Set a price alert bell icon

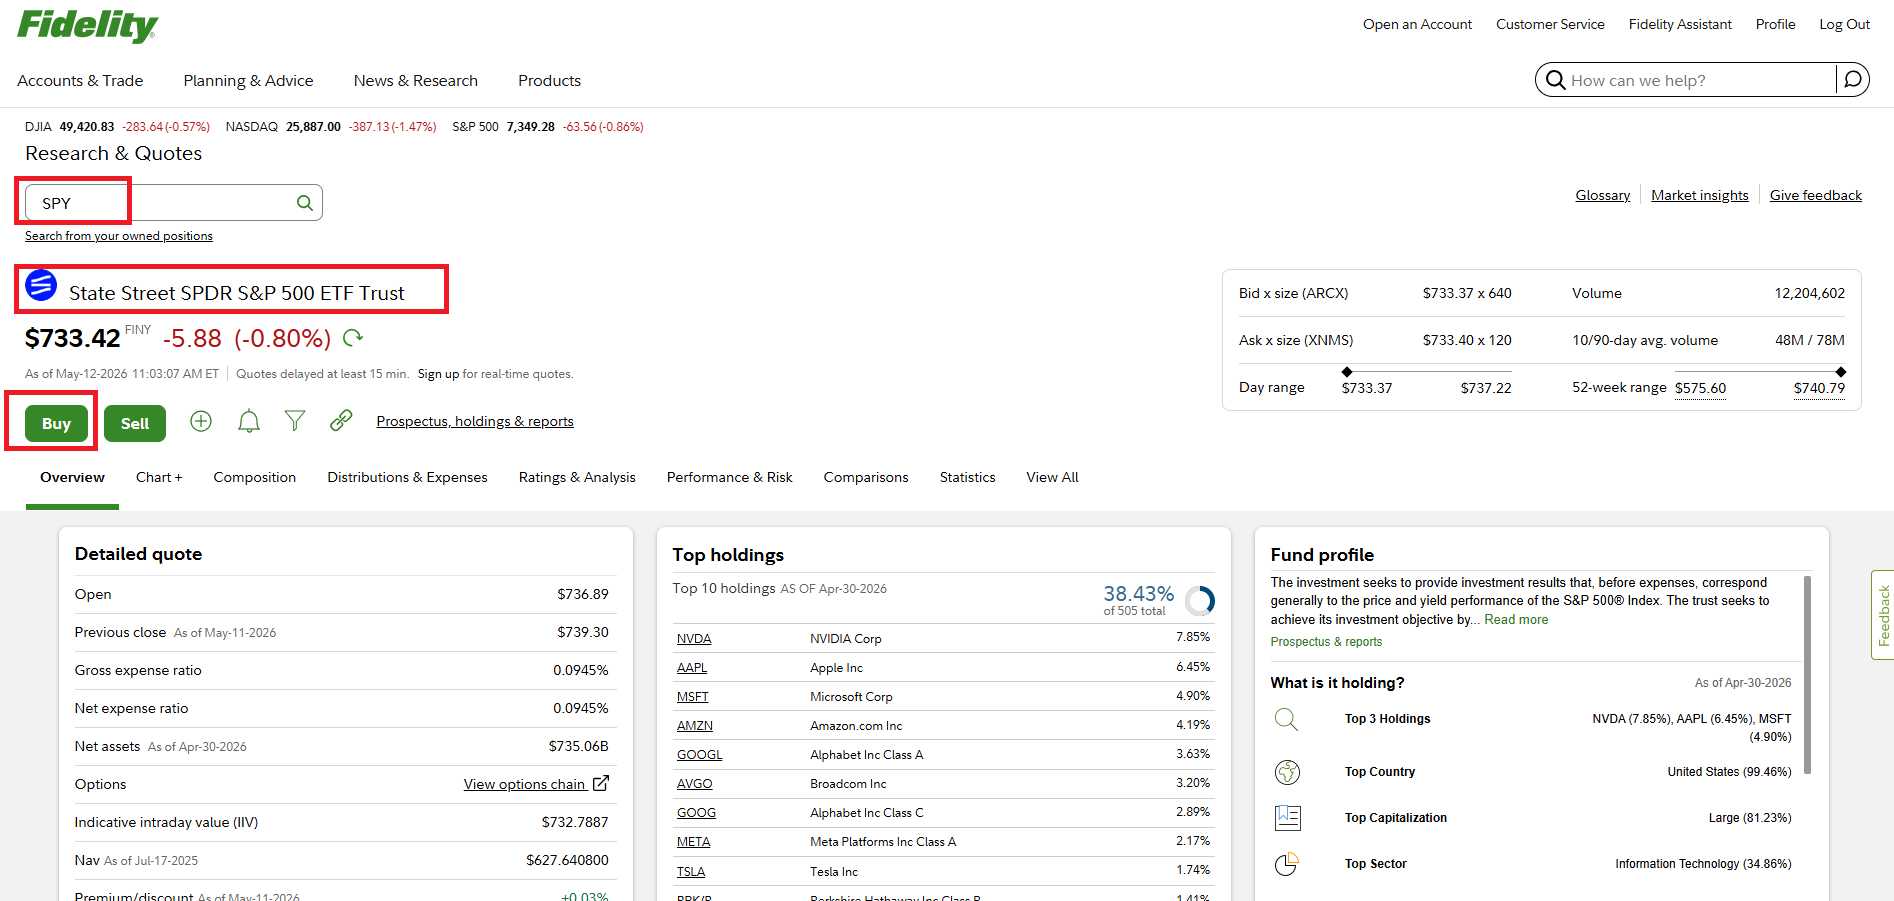click(x=249, y=421)
